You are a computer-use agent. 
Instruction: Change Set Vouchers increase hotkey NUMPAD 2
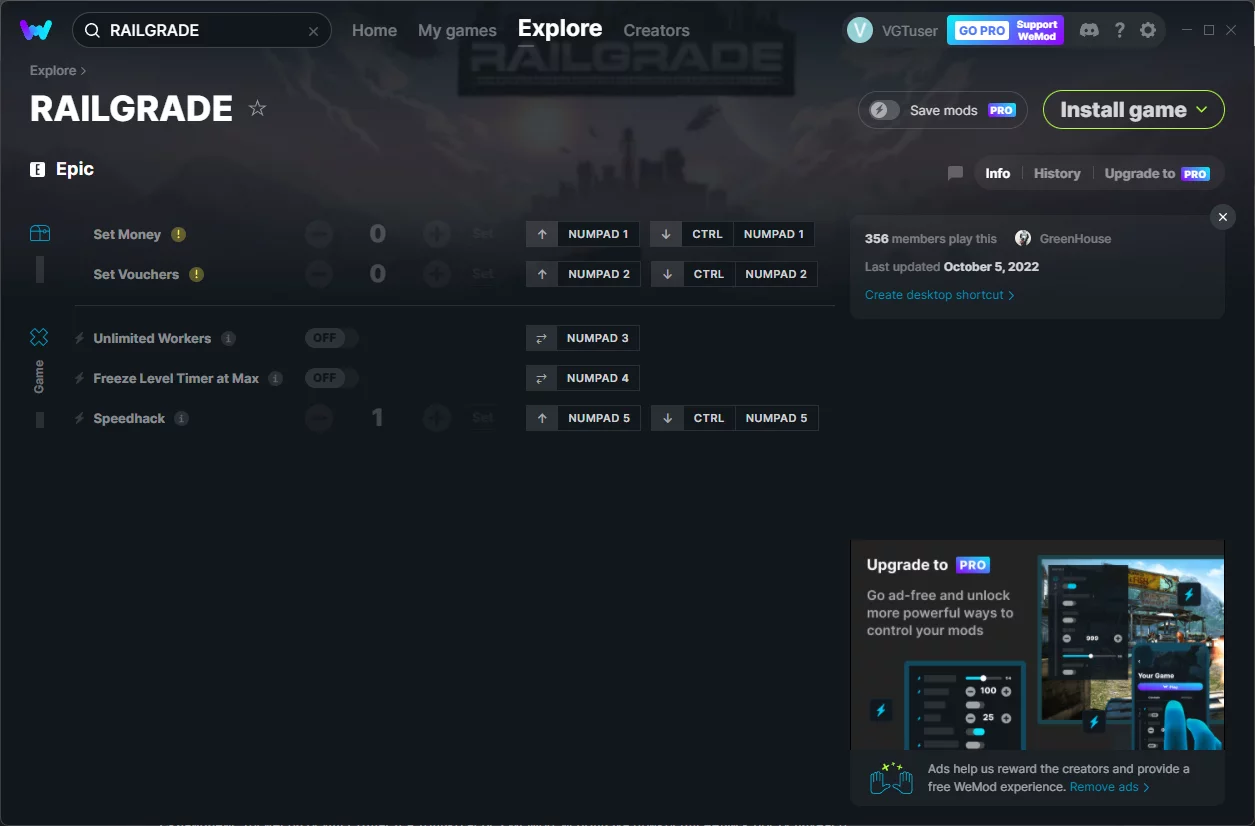583,274
